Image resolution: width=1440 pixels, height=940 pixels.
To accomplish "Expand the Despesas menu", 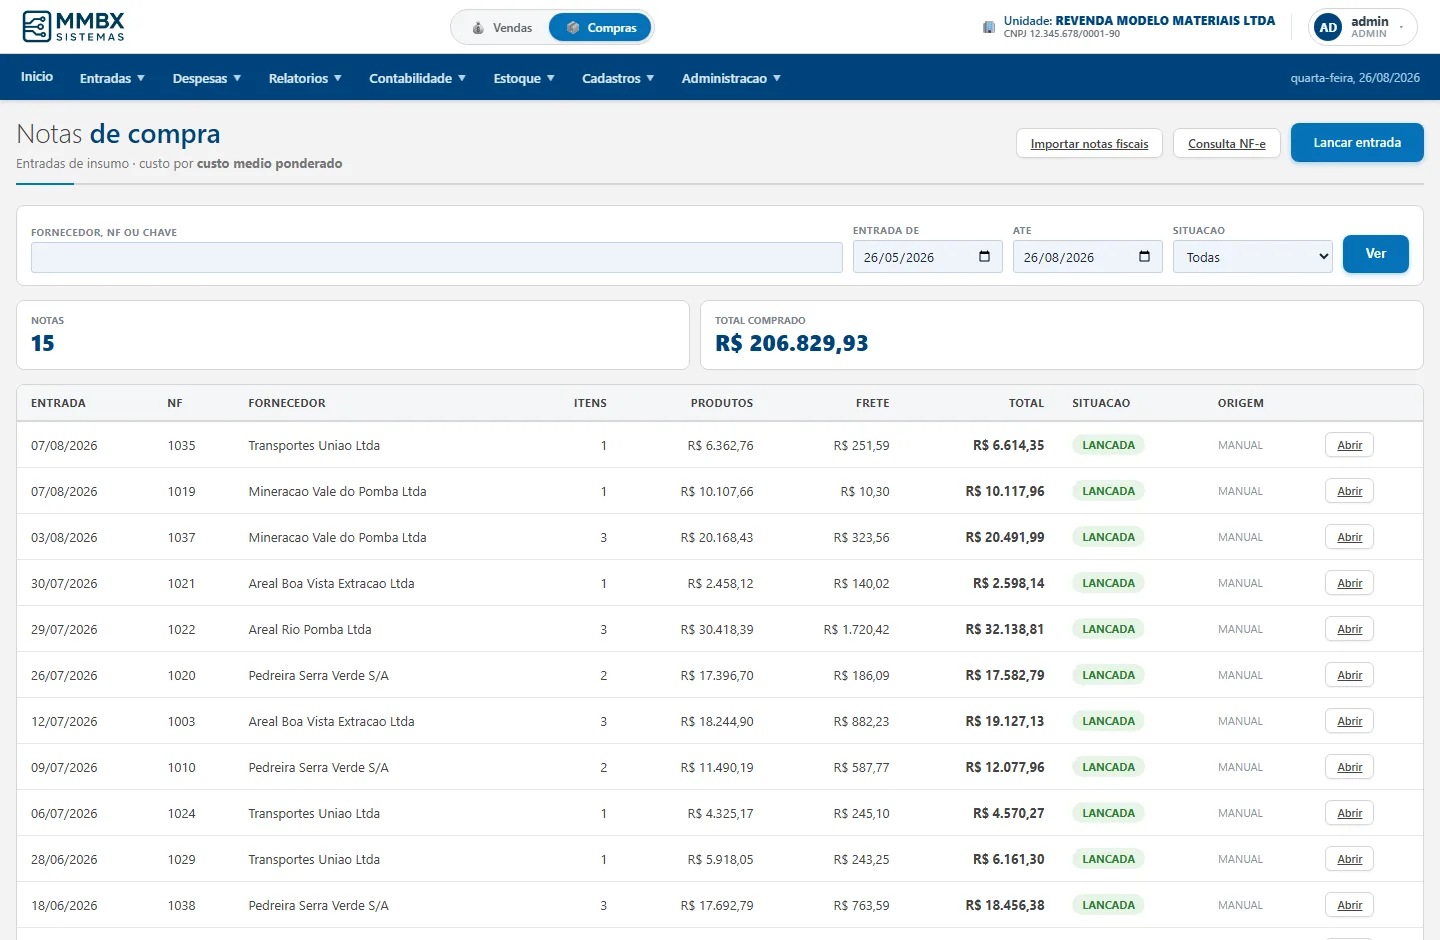I will (x=207, y=78).
